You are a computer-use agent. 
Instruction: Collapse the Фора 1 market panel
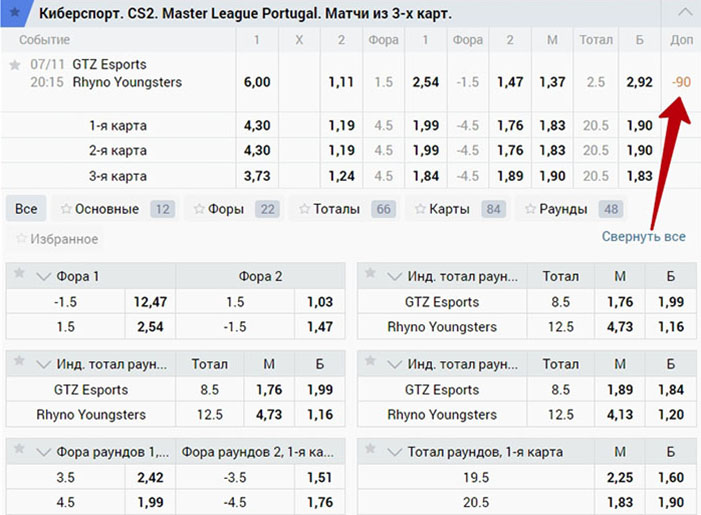pyautogui.click(x=43, y=276)
